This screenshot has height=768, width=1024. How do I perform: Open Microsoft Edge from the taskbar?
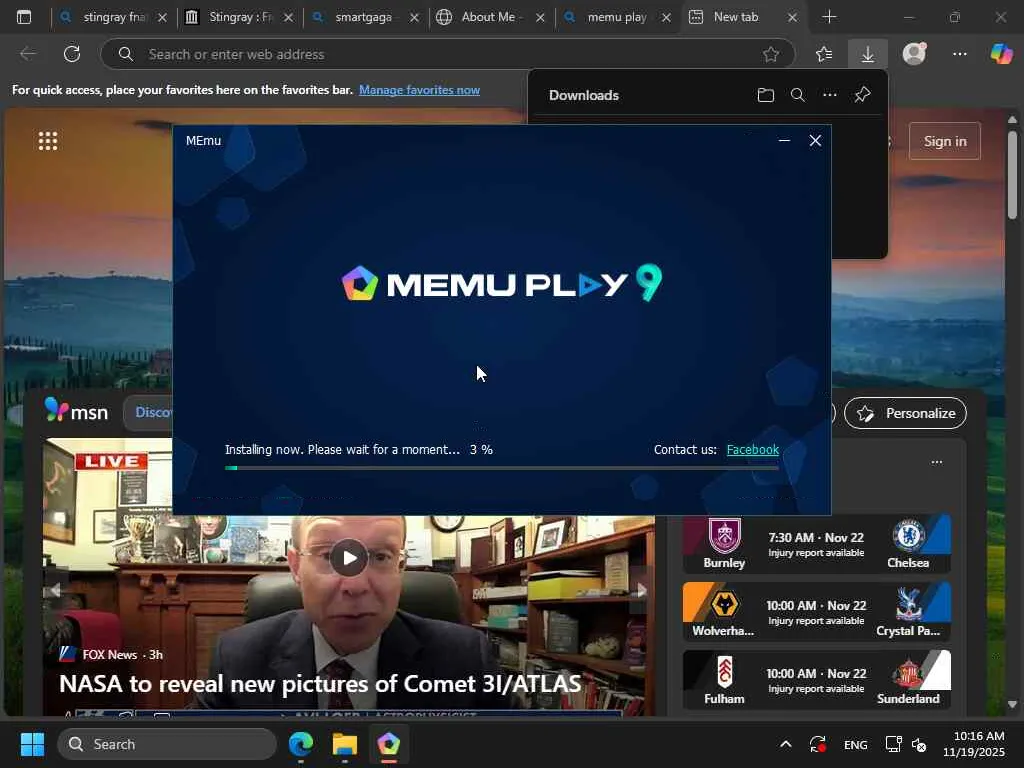[301, 744]
